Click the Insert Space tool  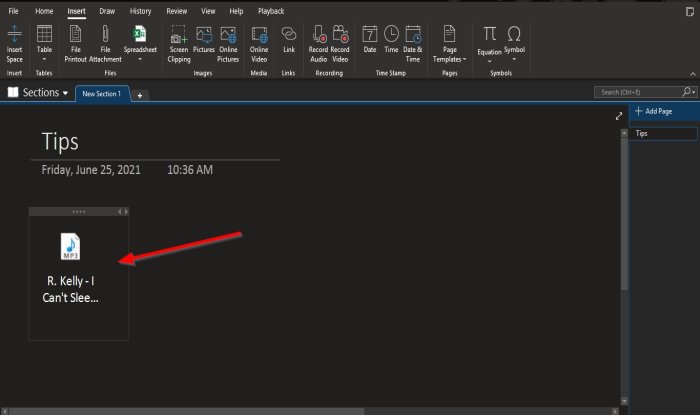(x=14, y=44)
